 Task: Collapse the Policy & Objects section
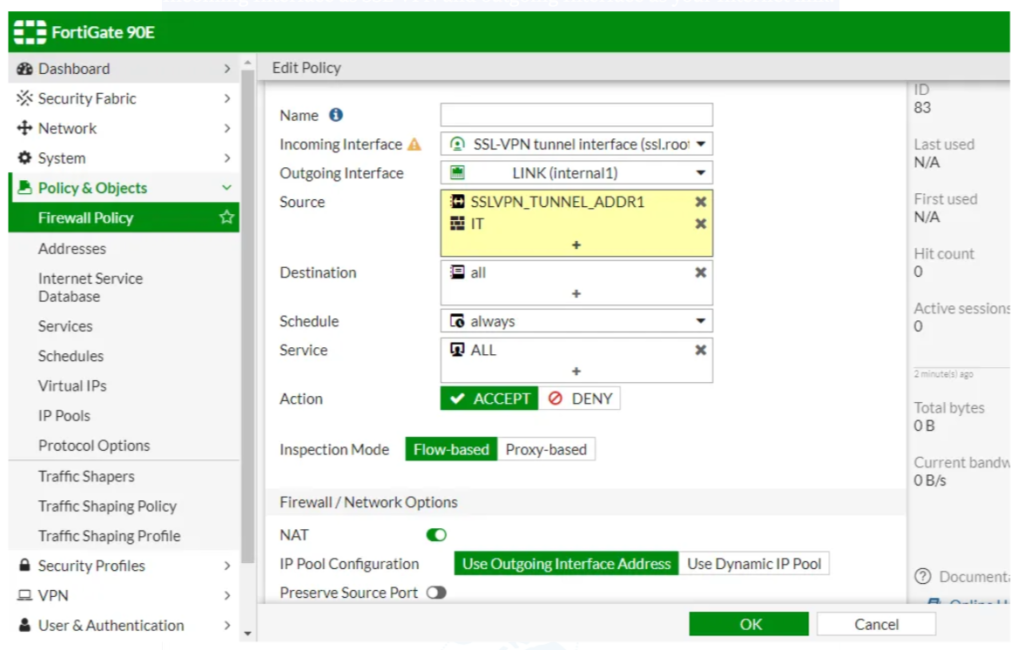click(124, 188)
